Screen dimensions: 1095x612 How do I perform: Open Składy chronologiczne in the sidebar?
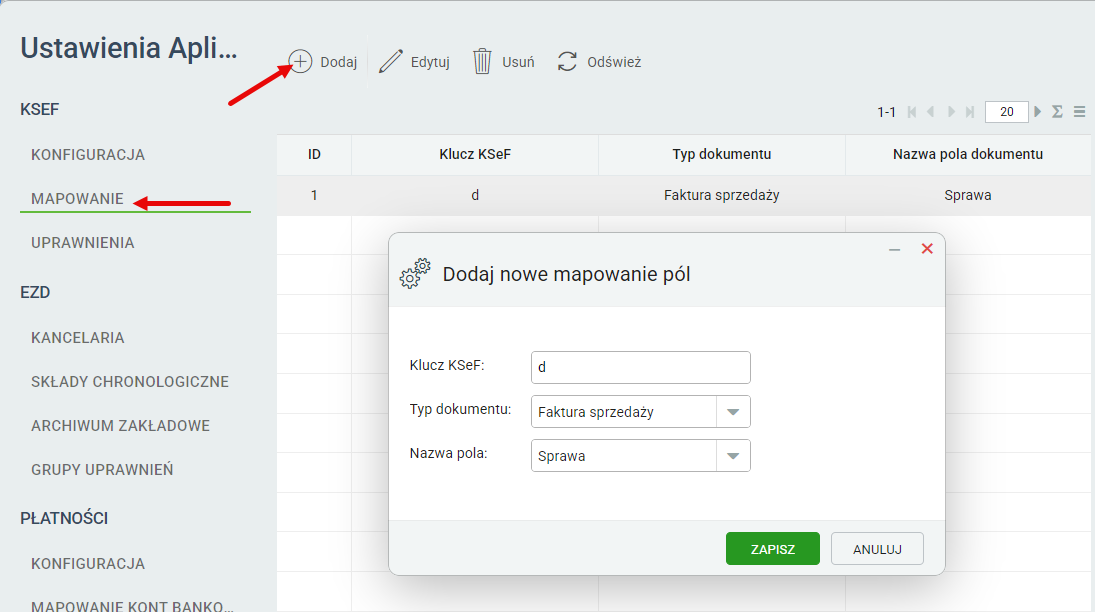(x=130, y=382)
